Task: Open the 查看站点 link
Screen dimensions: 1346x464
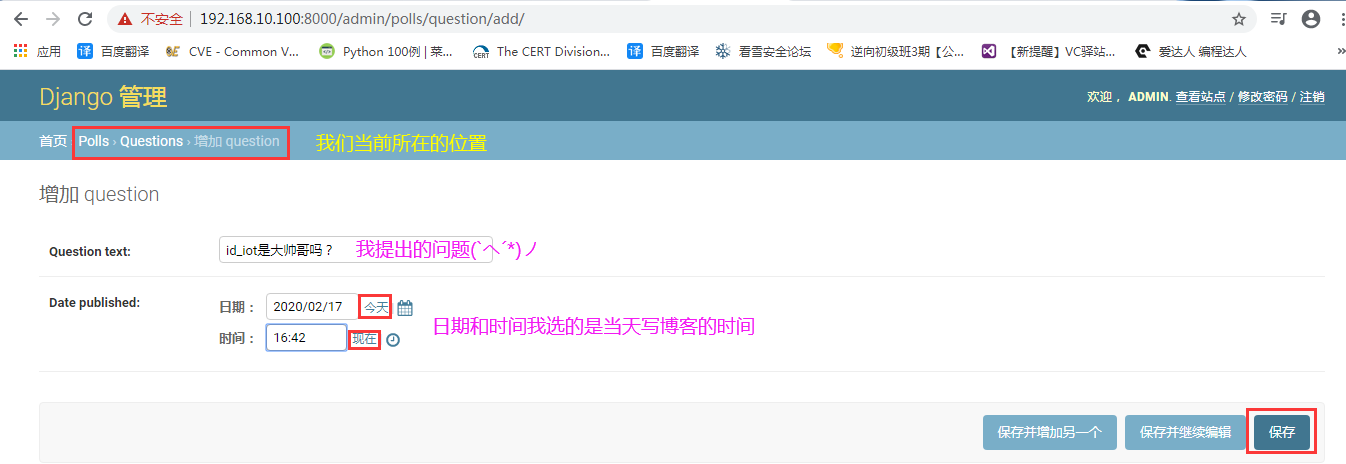Action: 1201,97
